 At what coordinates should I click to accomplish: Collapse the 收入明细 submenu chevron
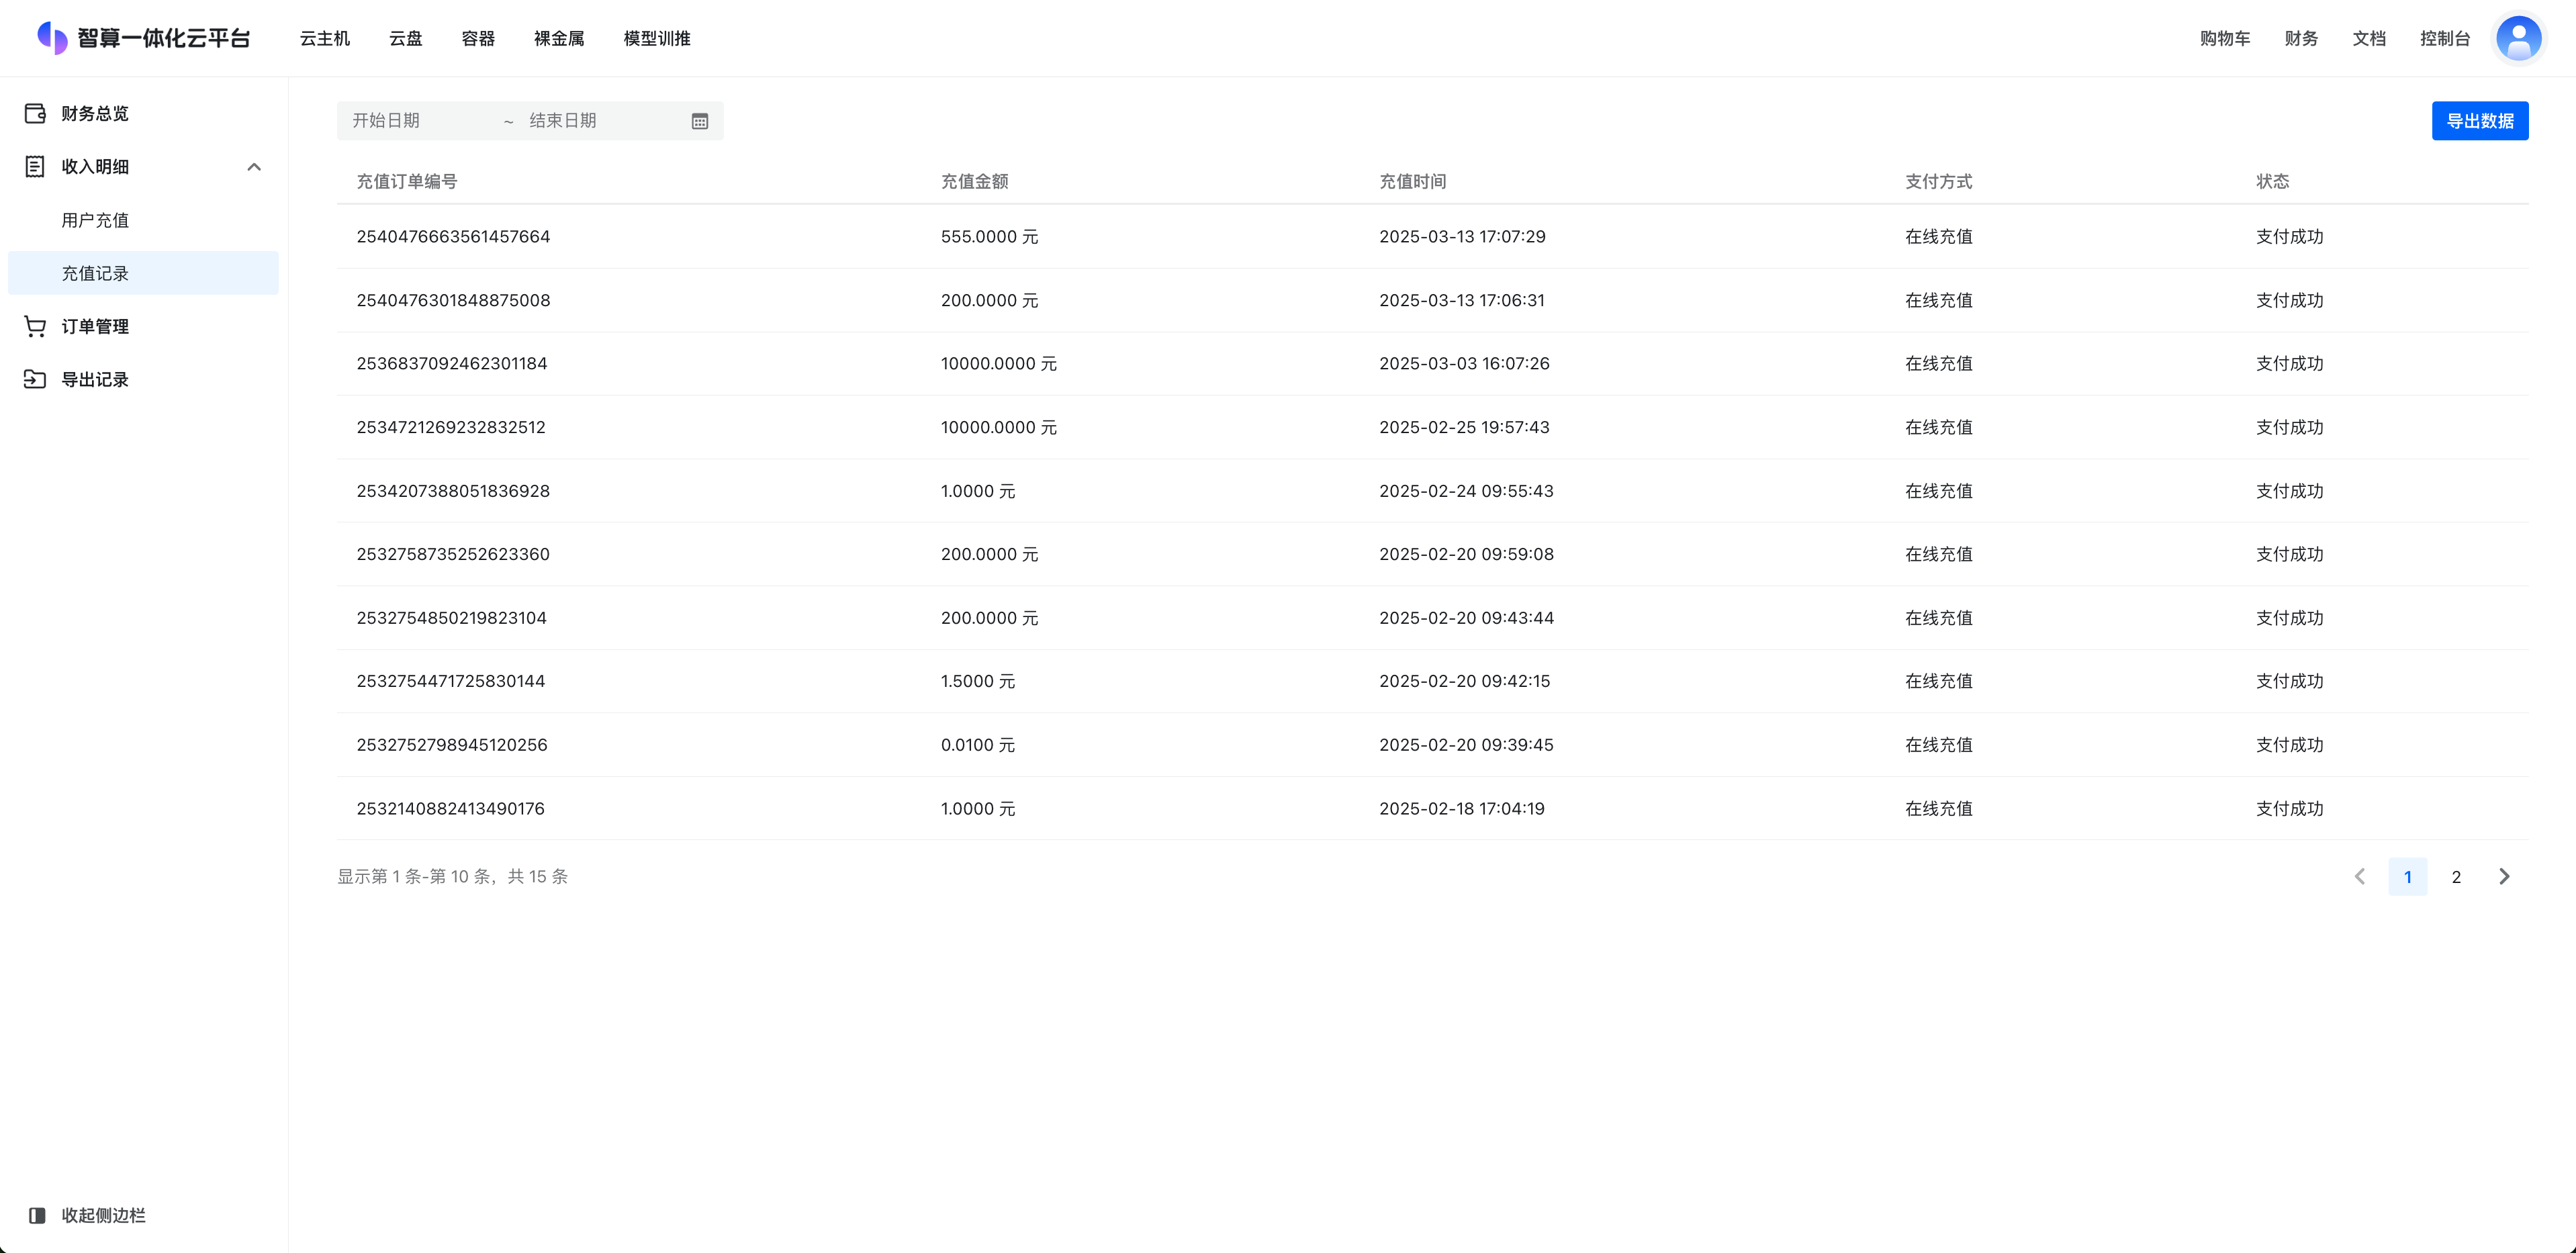254,167
